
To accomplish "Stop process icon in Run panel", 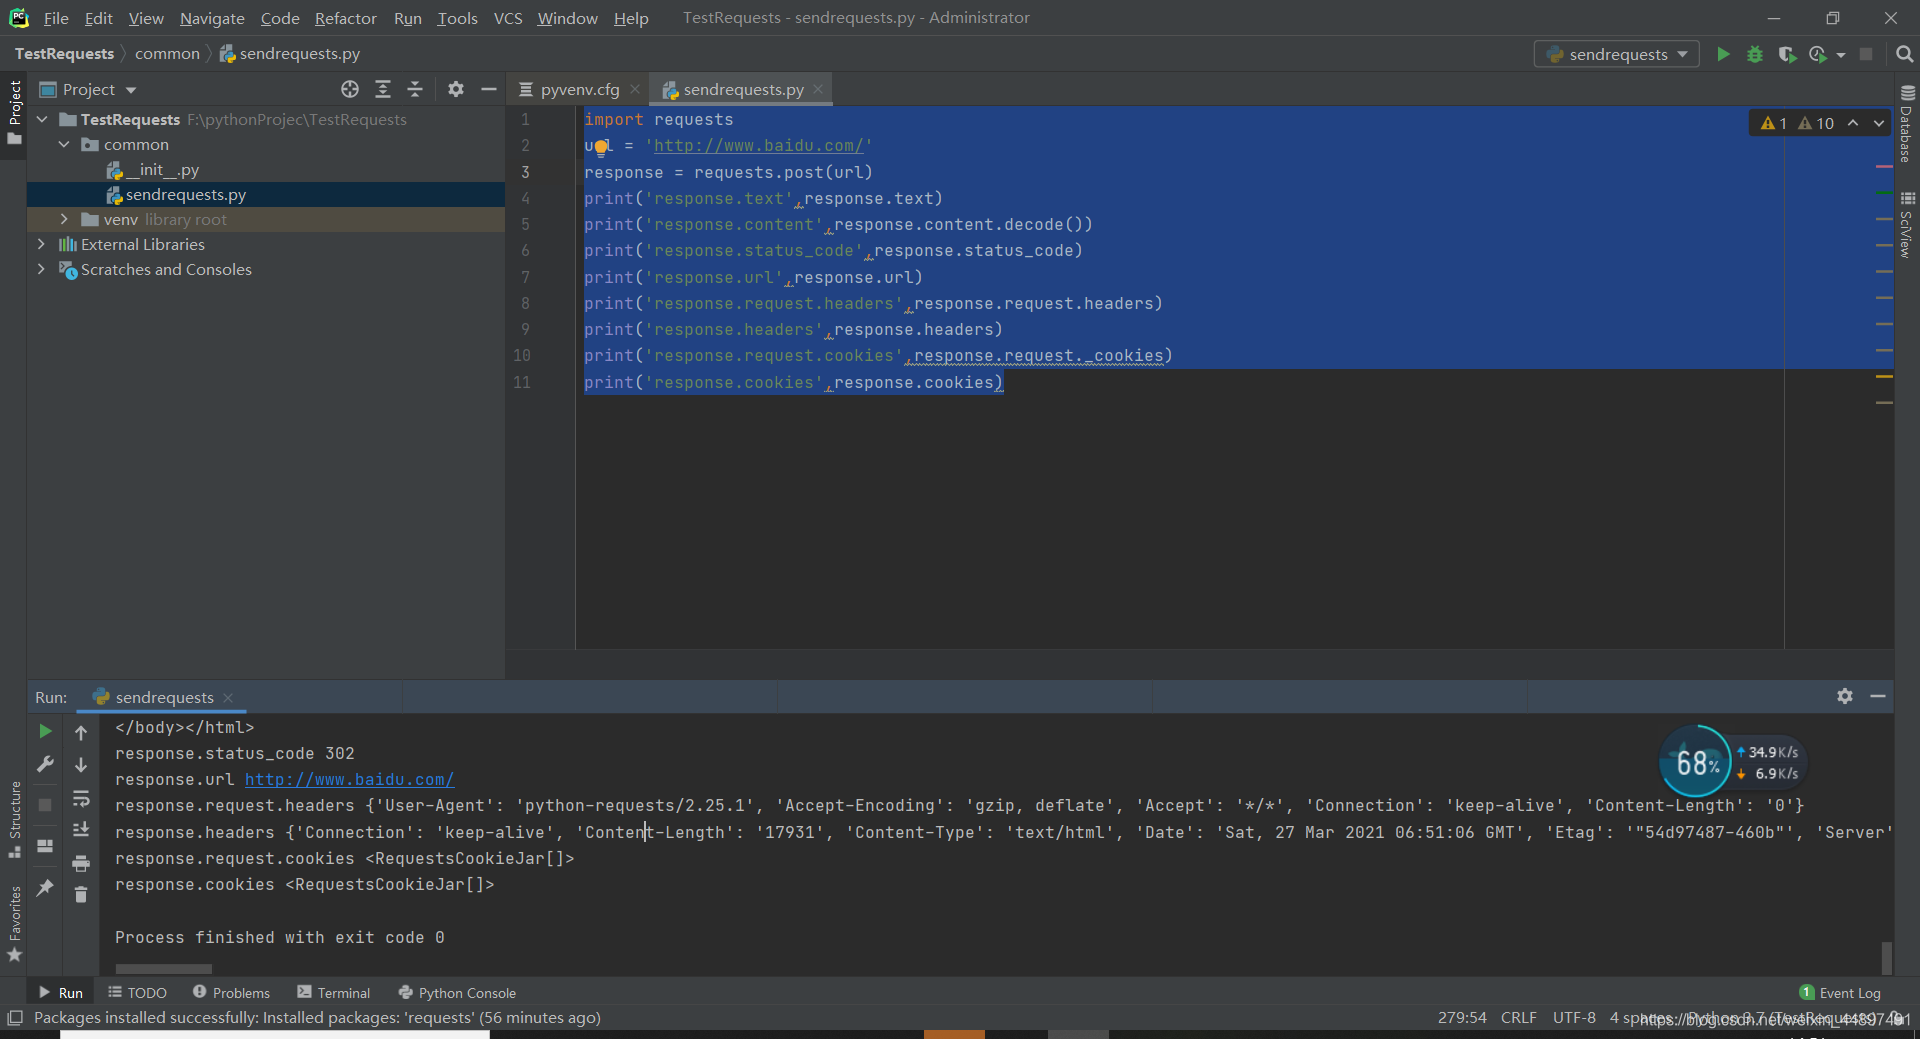I will (x=45, y=804).
